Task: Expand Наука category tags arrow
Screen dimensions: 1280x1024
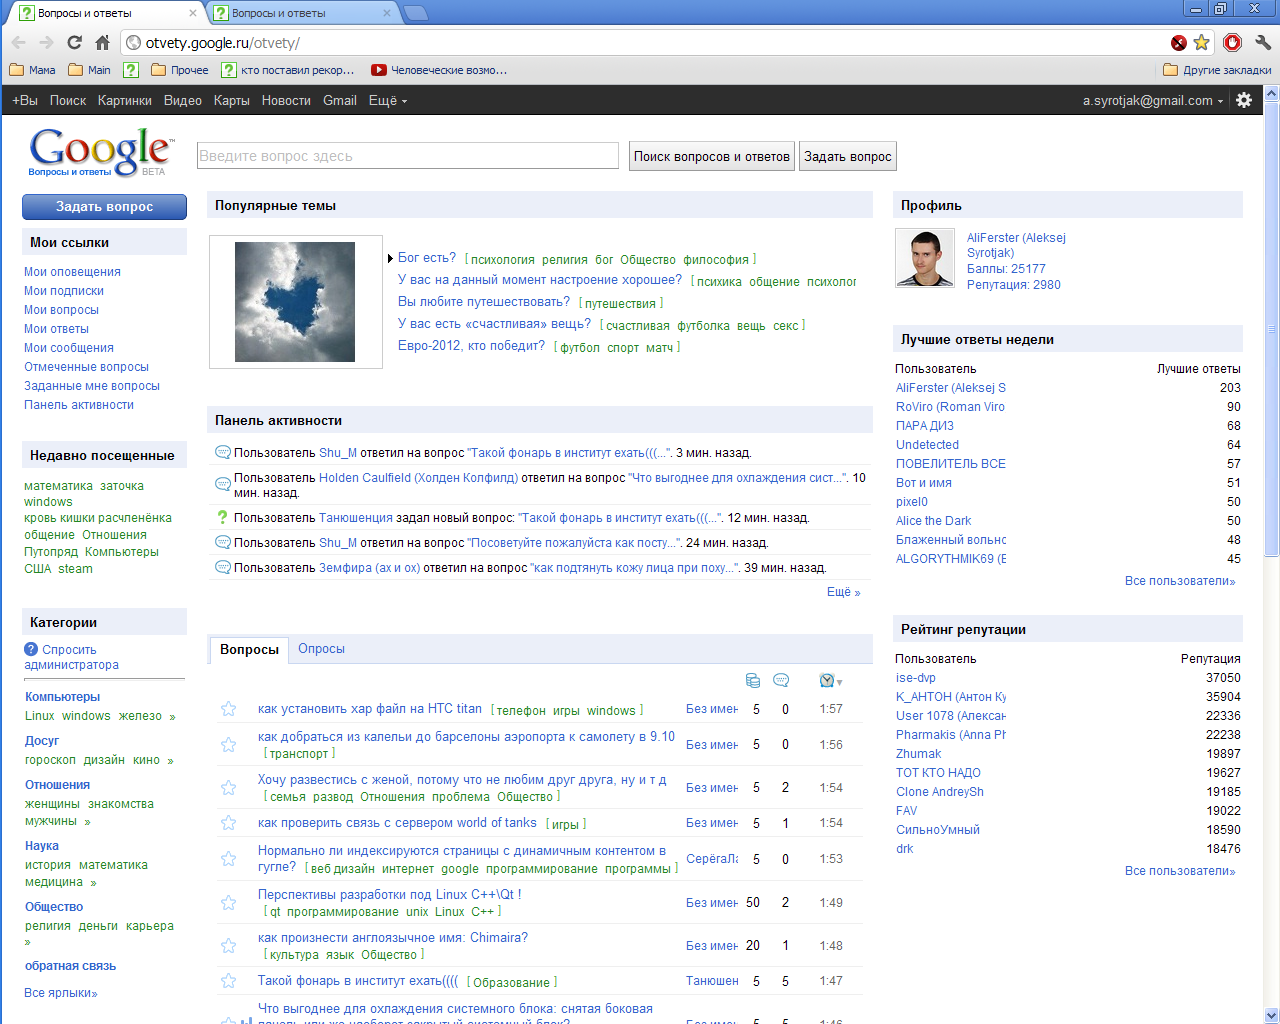Action: (94, 883)
